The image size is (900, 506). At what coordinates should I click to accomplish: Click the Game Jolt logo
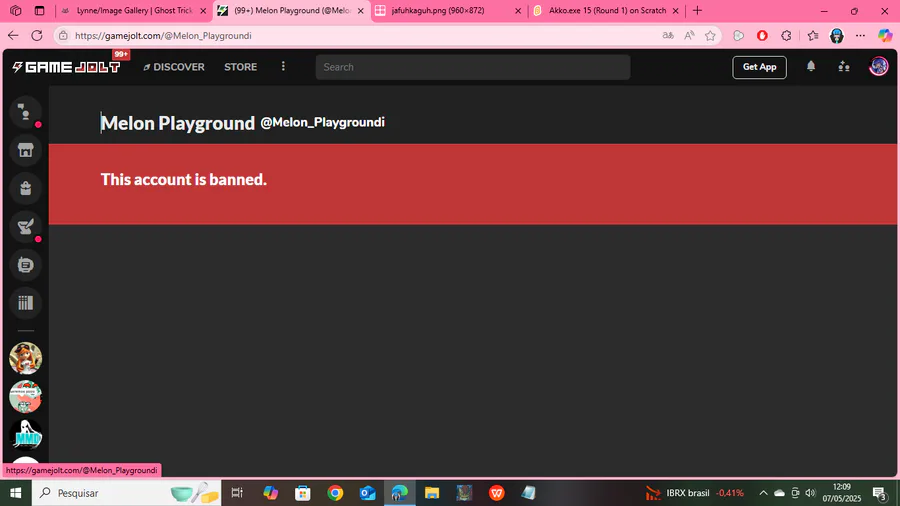click(67, 67)
